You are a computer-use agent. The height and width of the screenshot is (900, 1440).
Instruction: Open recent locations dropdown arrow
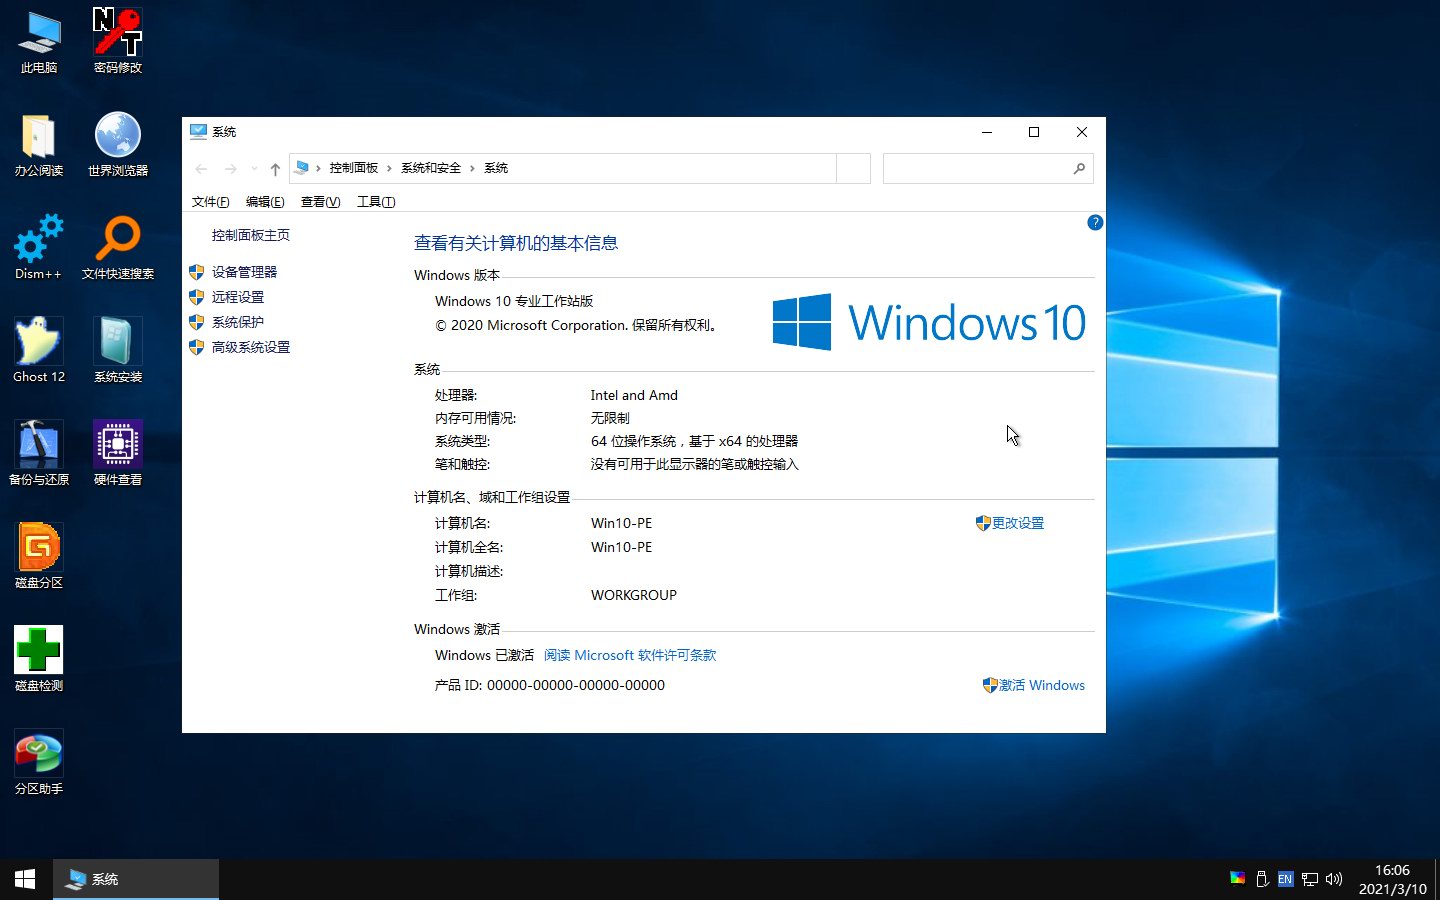254,169
